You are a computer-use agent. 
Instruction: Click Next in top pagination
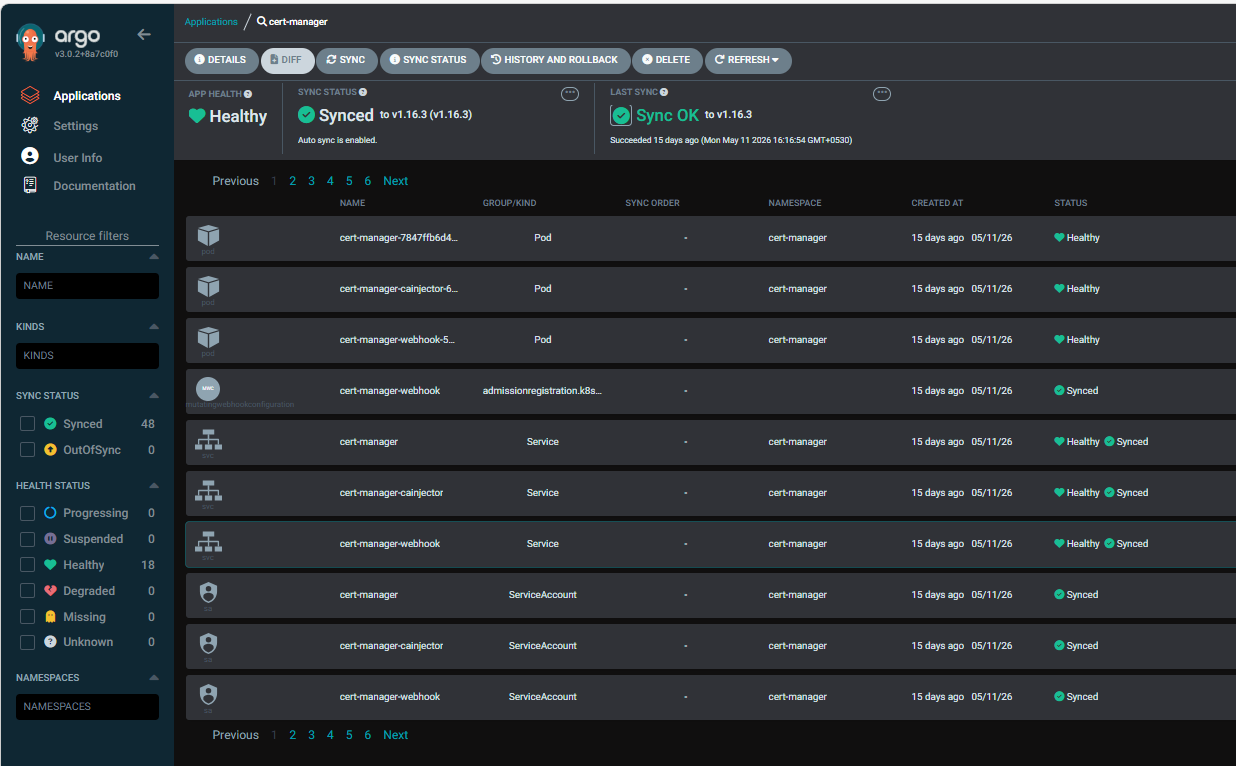396,181
